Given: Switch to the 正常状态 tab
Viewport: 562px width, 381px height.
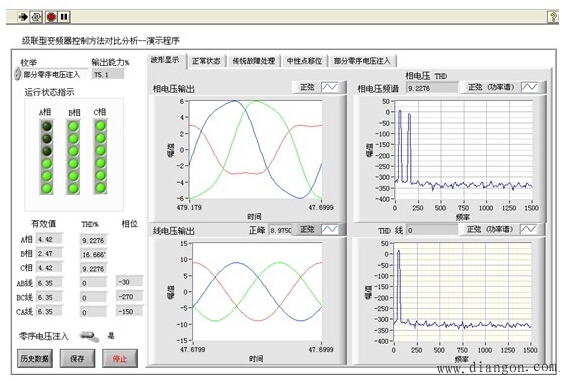Looking at the screenshot, I should pyautogui.click(x=206, y=61).
